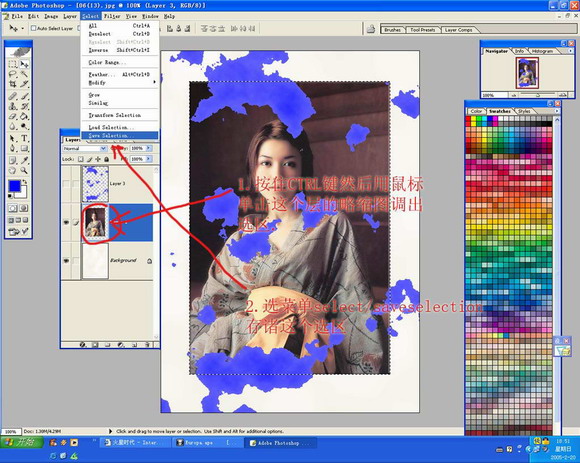Expand the Modify submenu

click(120, 83)
